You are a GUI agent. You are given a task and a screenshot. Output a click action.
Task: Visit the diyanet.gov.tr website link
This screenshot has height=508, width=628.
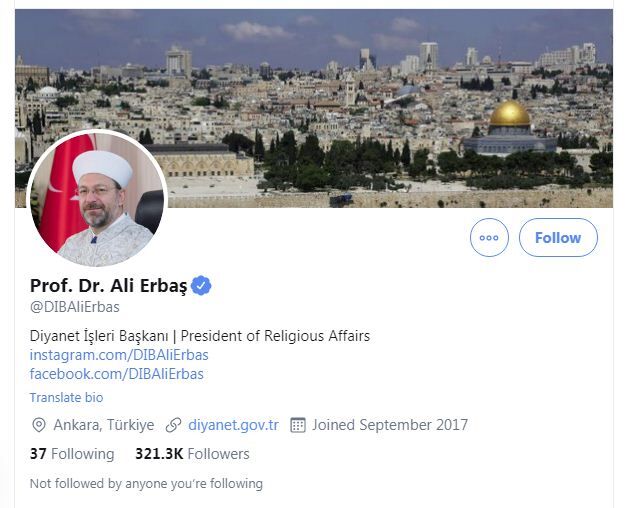point(233,425)
